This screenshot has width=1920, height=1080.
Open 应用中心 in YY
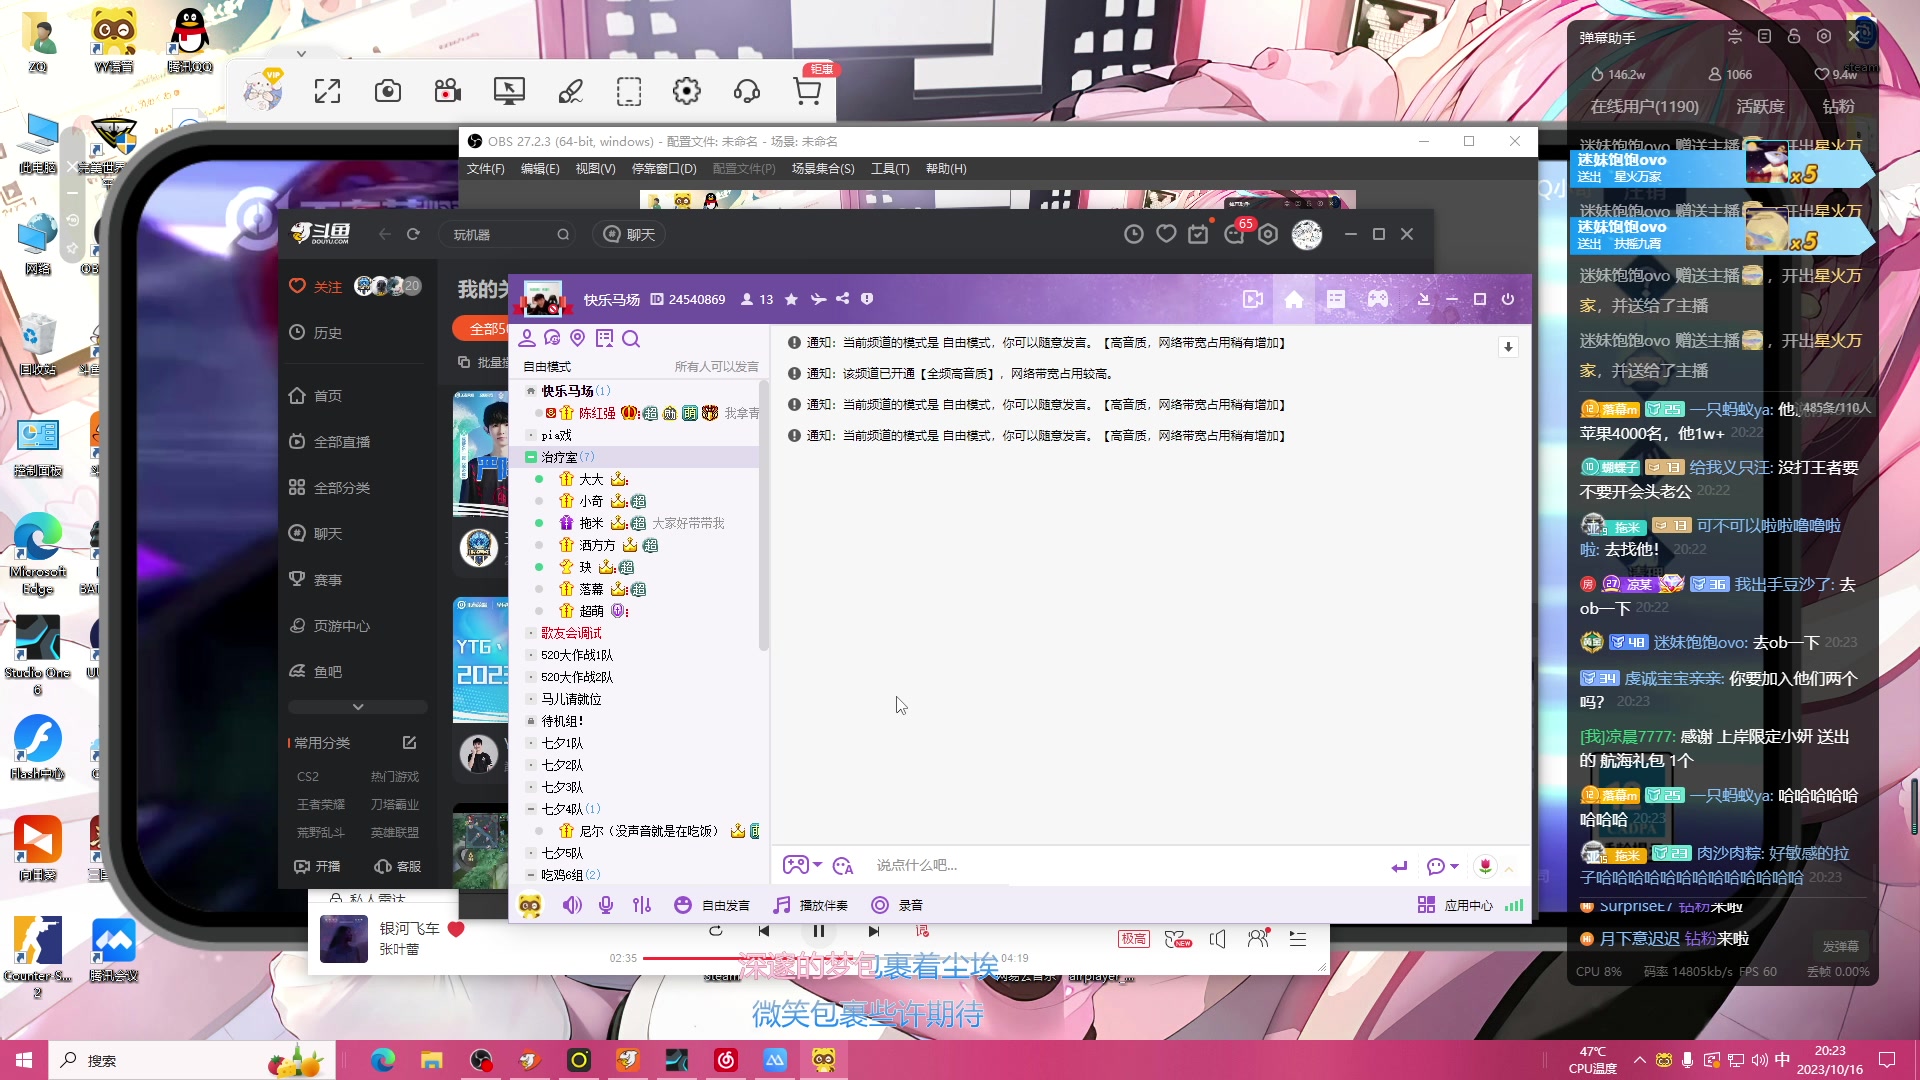click(x=1455, y=905)
